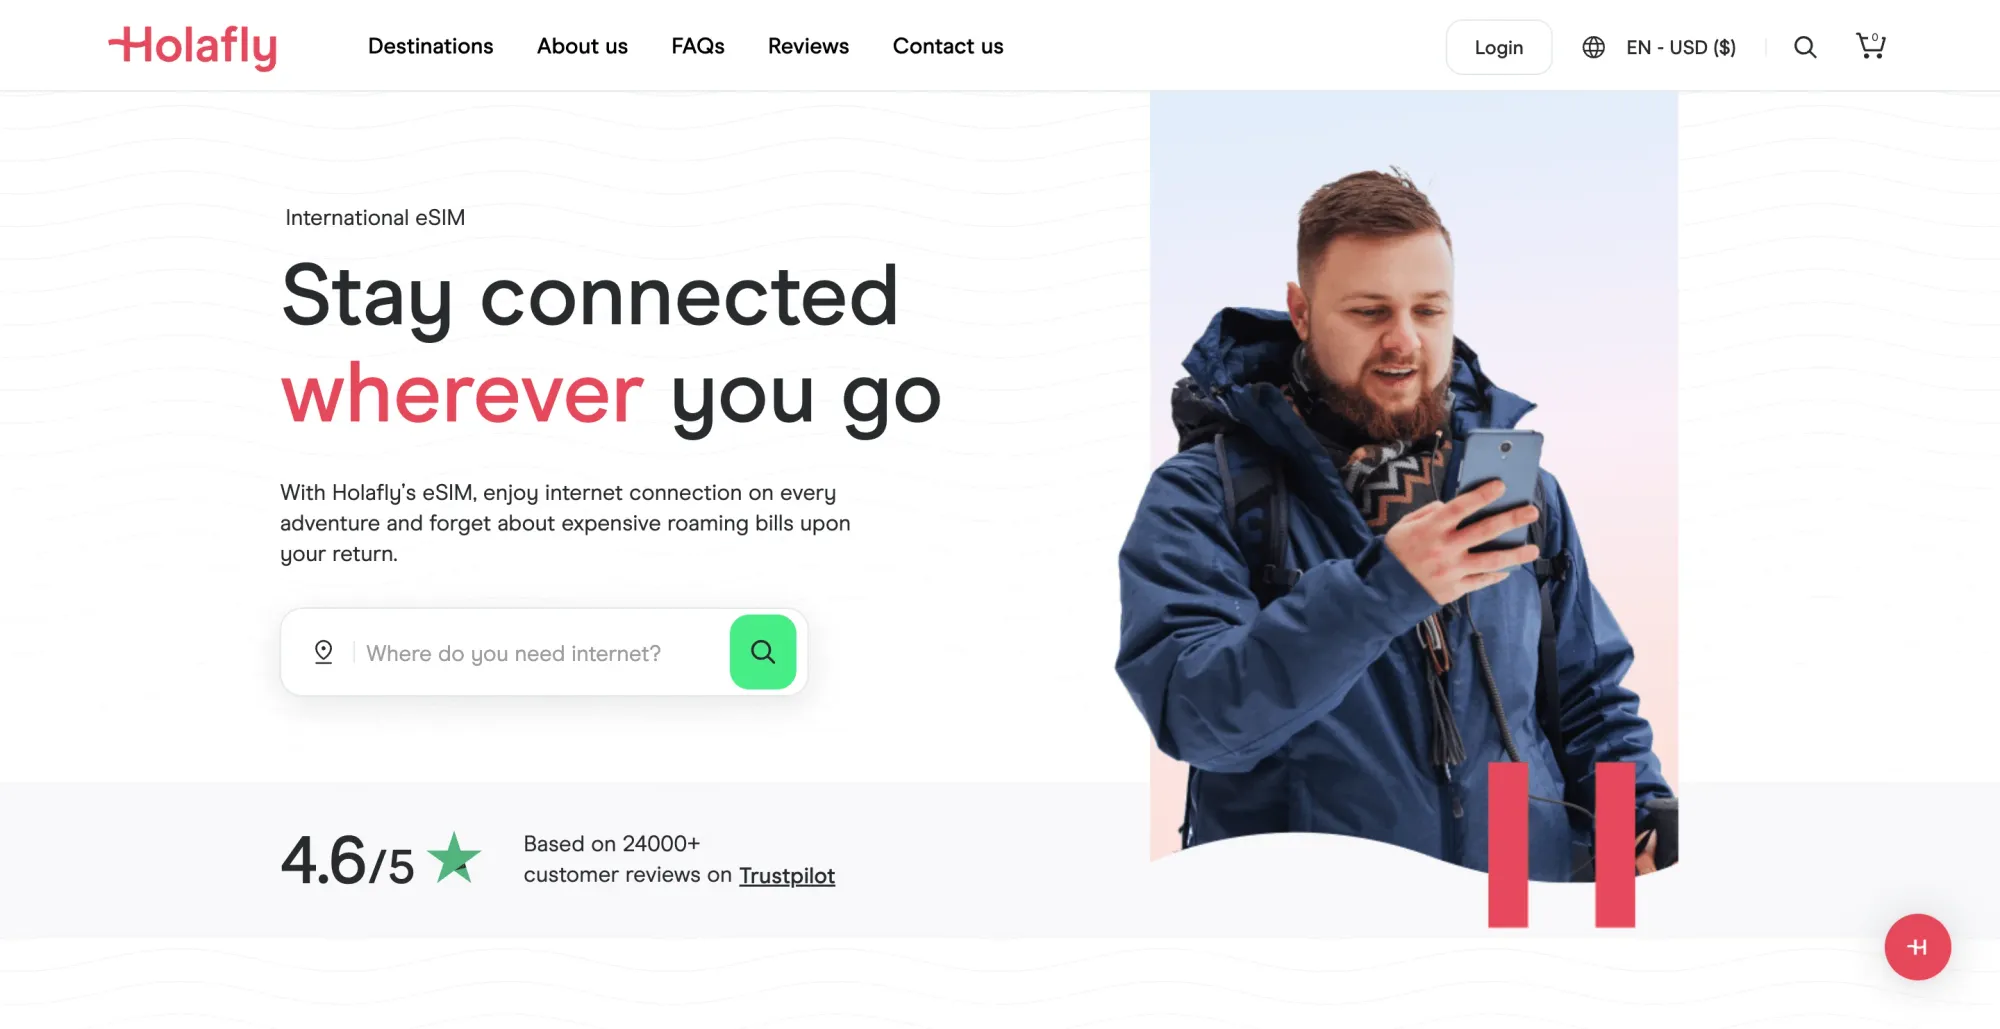
Task: Click the 'Stay connected' headline
Action: [x=590, y=297]
